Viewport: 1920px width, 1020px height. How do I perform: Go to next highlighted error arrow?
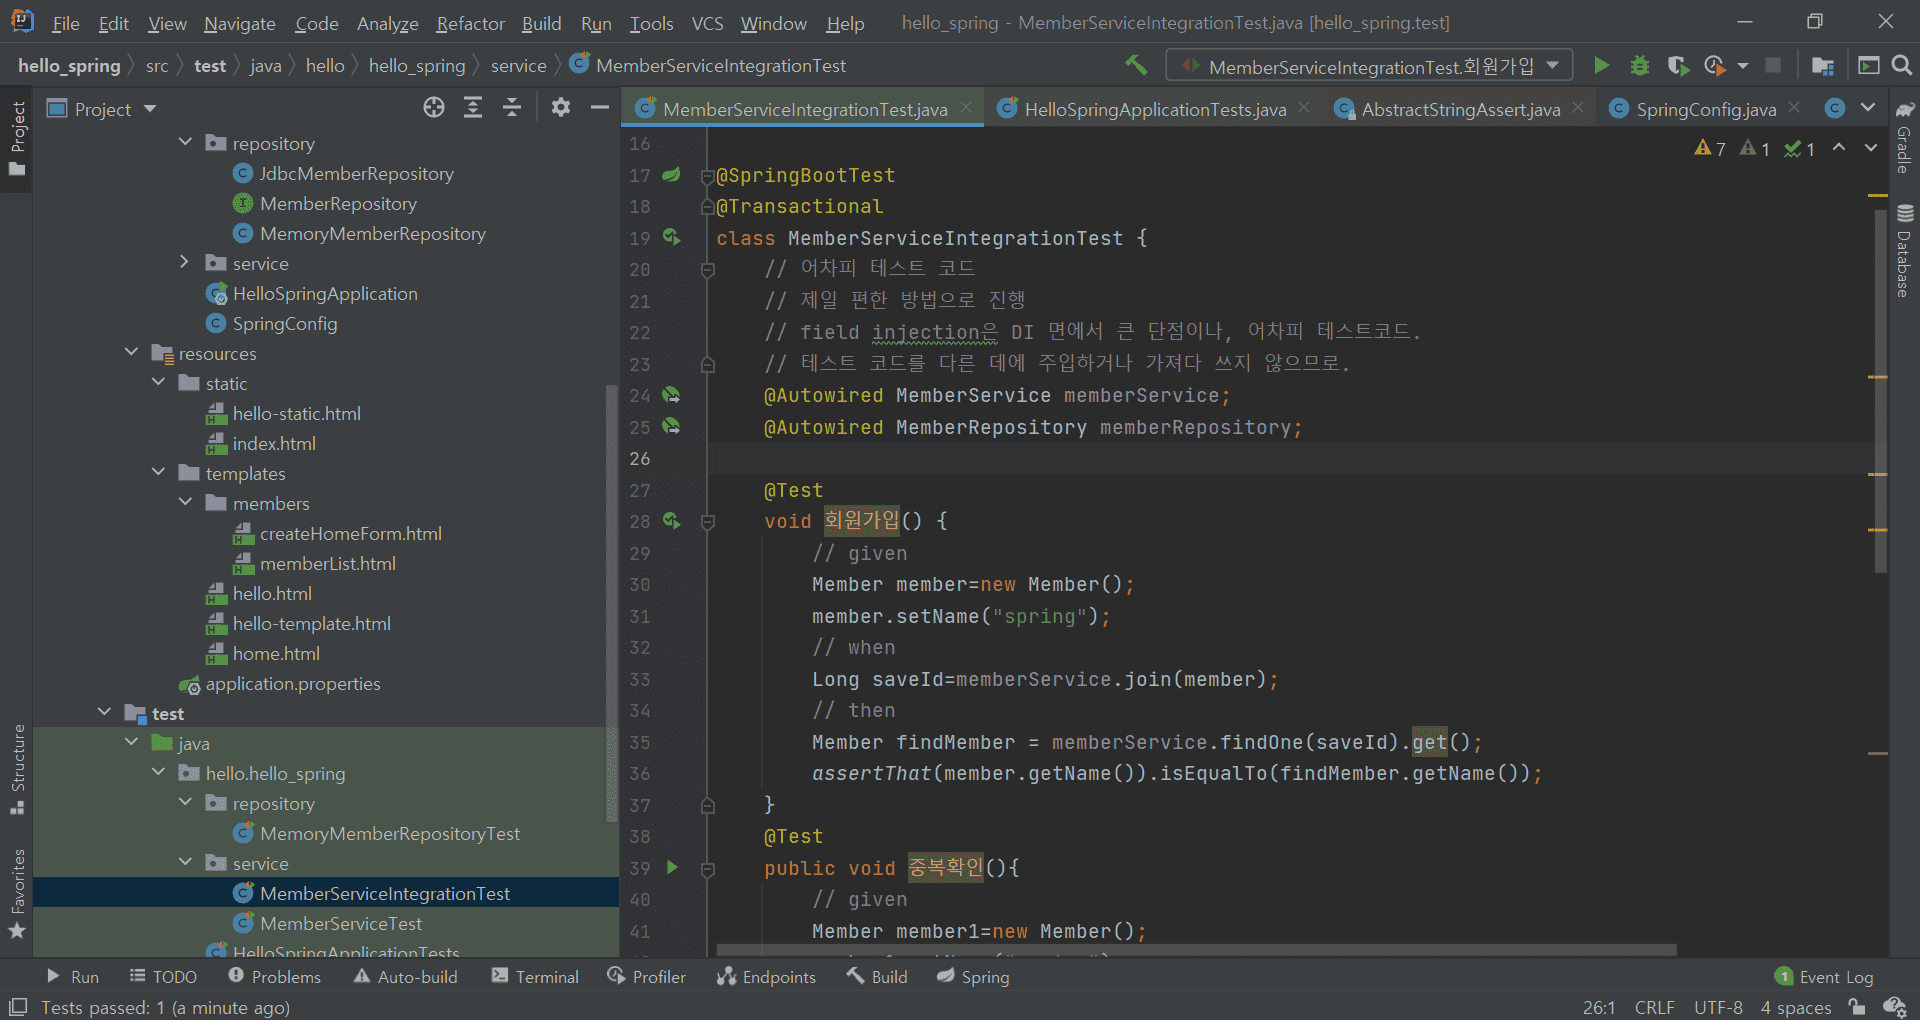tap(1871, 148)
